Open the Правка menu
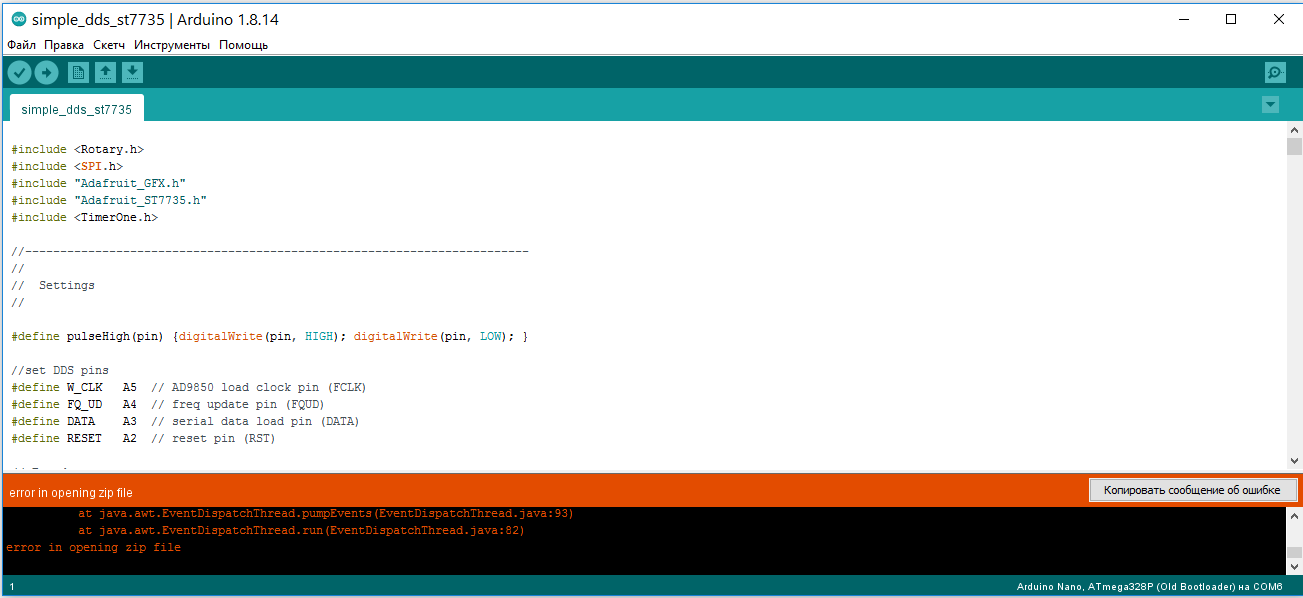 [64, 45]
